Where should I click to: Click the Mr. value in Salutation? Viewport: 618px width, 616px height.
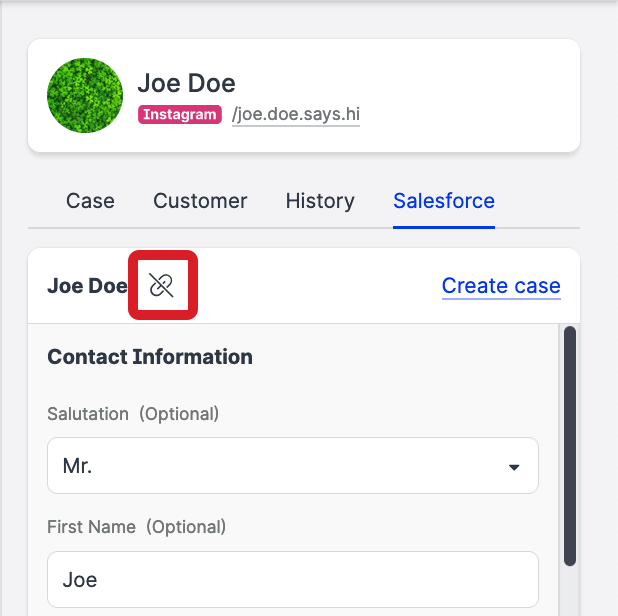coord(77,467)
